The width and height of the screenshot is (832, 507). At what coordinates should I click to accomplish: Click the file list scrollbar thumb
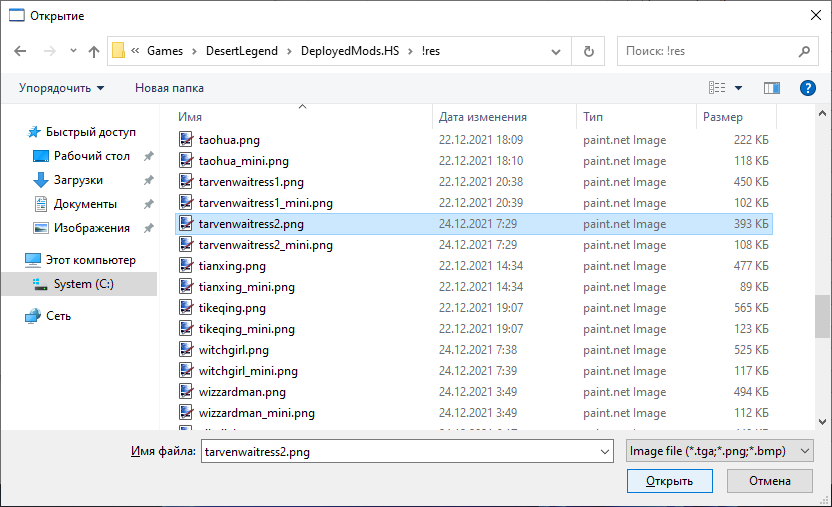[822, 316]
